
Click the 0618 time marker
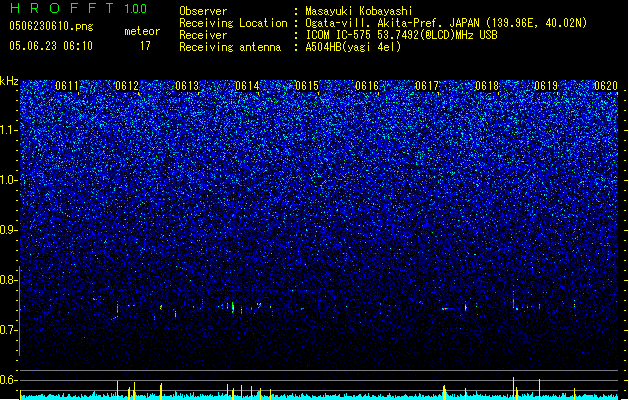[x=487, y=86]
